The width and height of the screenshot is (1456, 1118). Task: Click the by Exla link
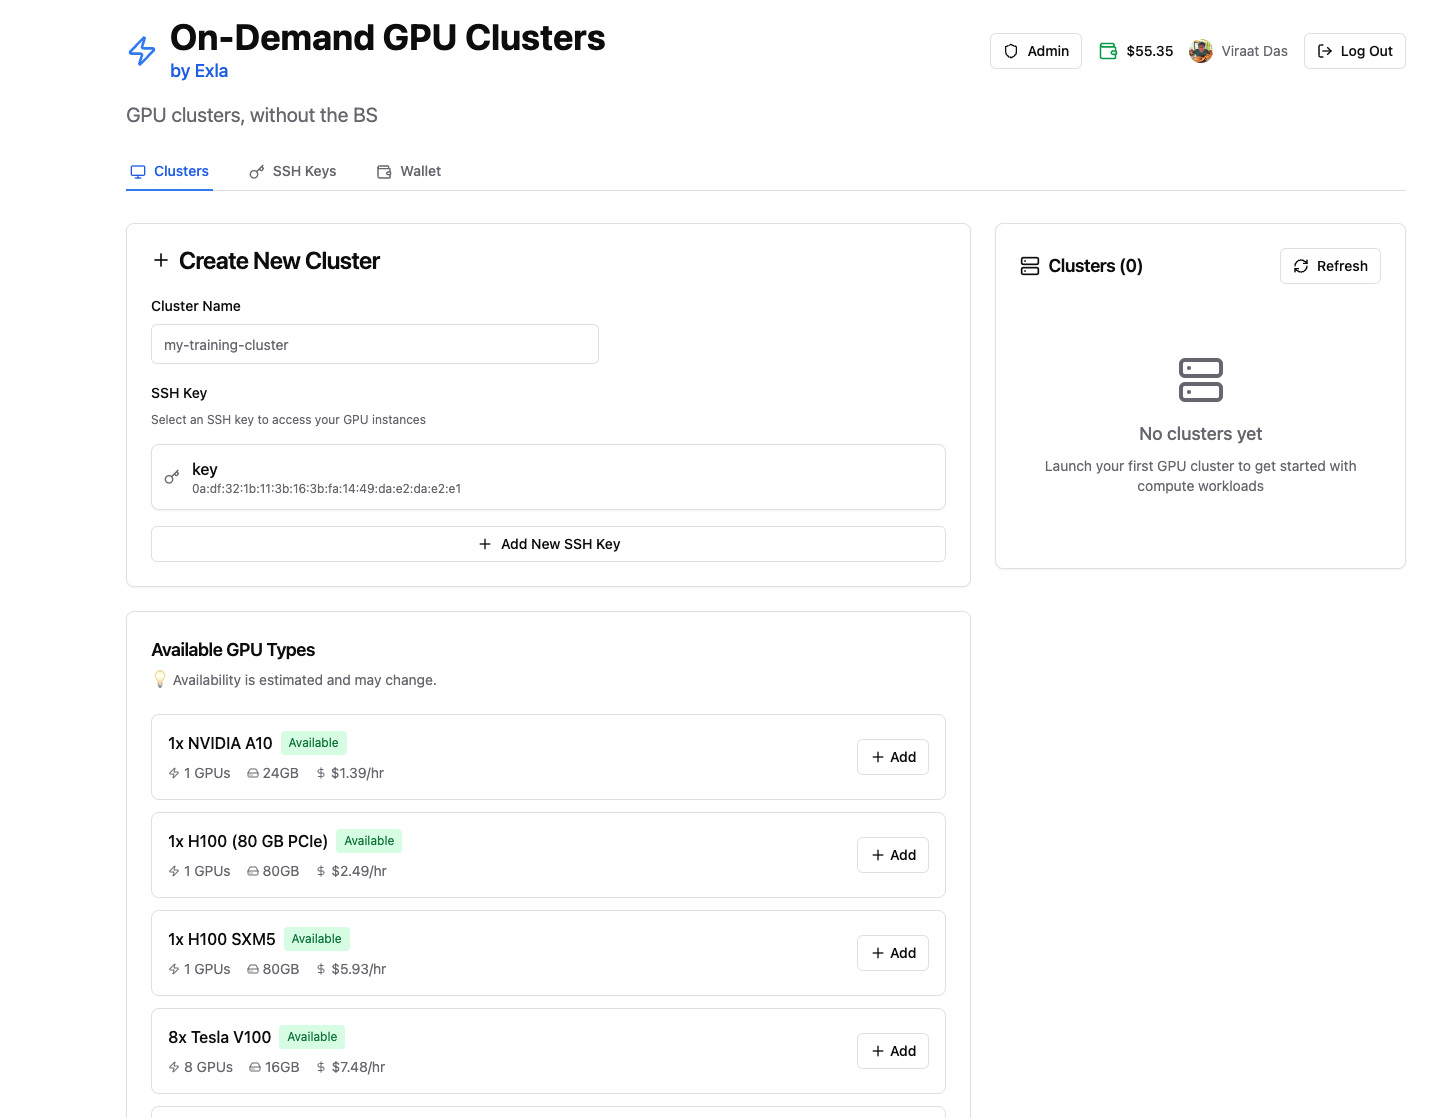[199, 71]
